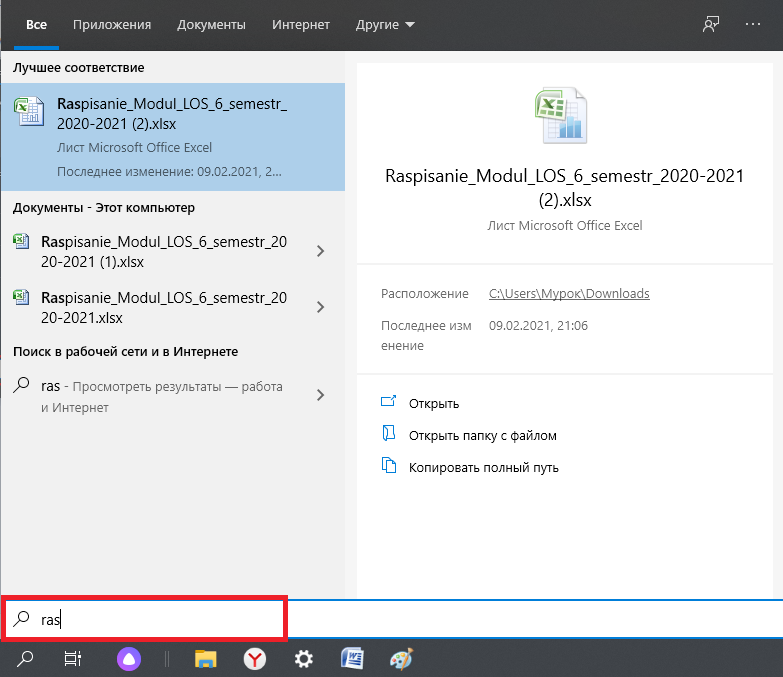783x677 pixels.
Task: Click the folder icon for Открыть папку с файлом
Action: [x=388, y=433]
